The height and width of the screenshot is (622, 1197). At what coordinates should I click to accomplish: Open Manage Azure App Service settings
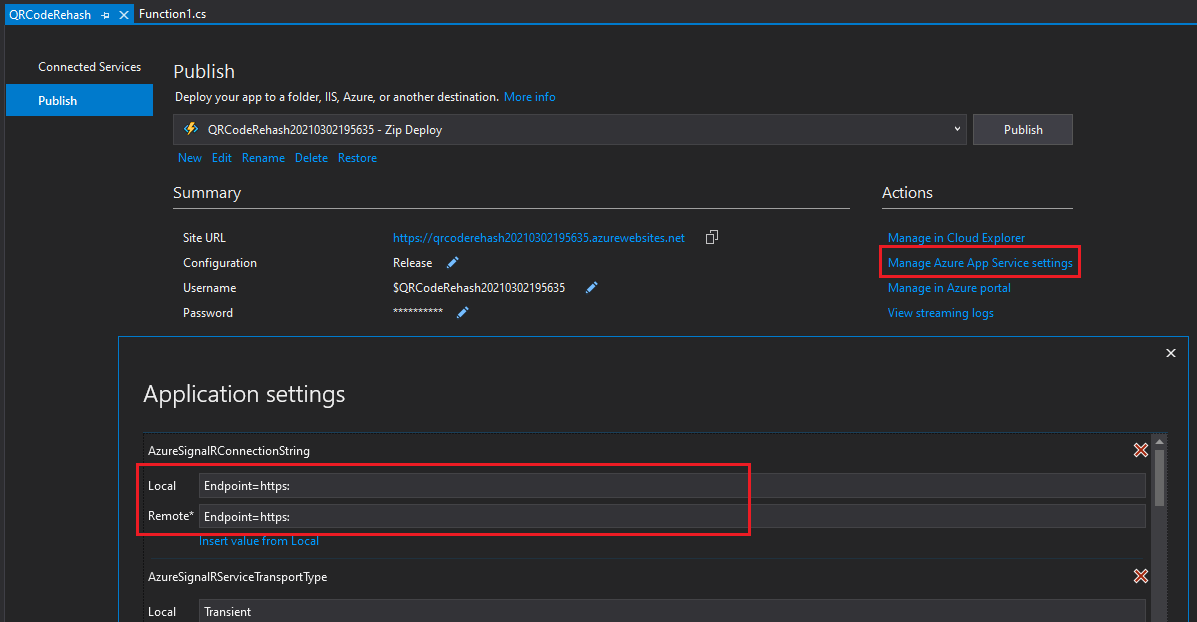[980, 263]
